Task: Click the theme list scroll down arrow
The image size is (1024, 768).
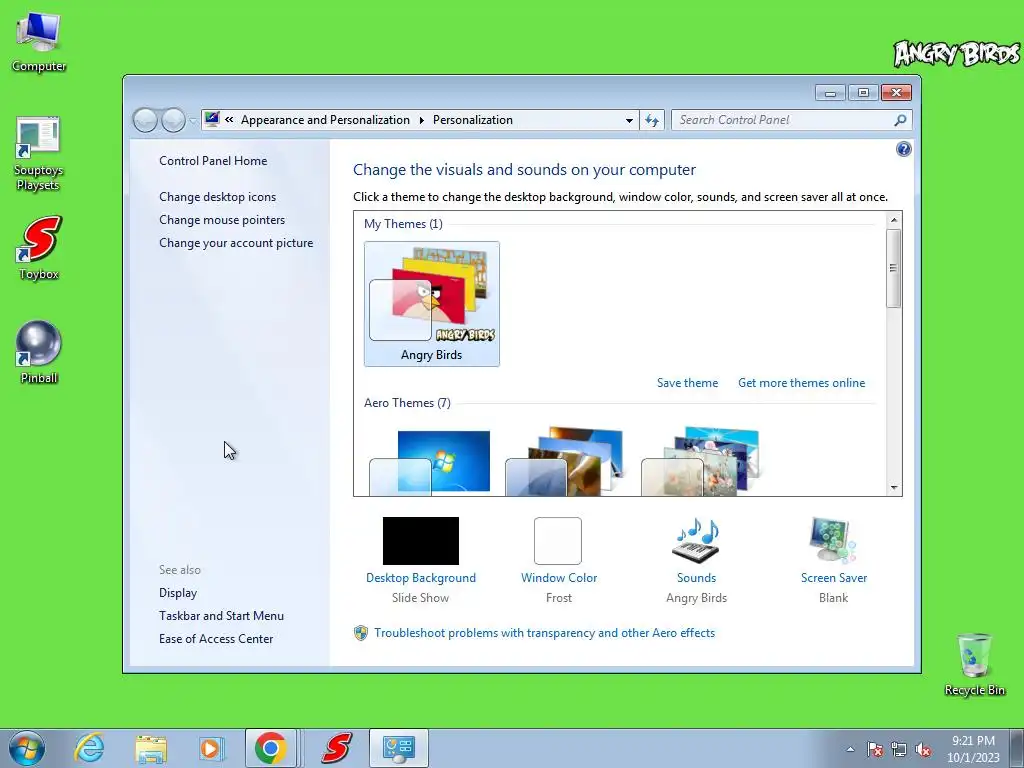Action: pos(894,488)
